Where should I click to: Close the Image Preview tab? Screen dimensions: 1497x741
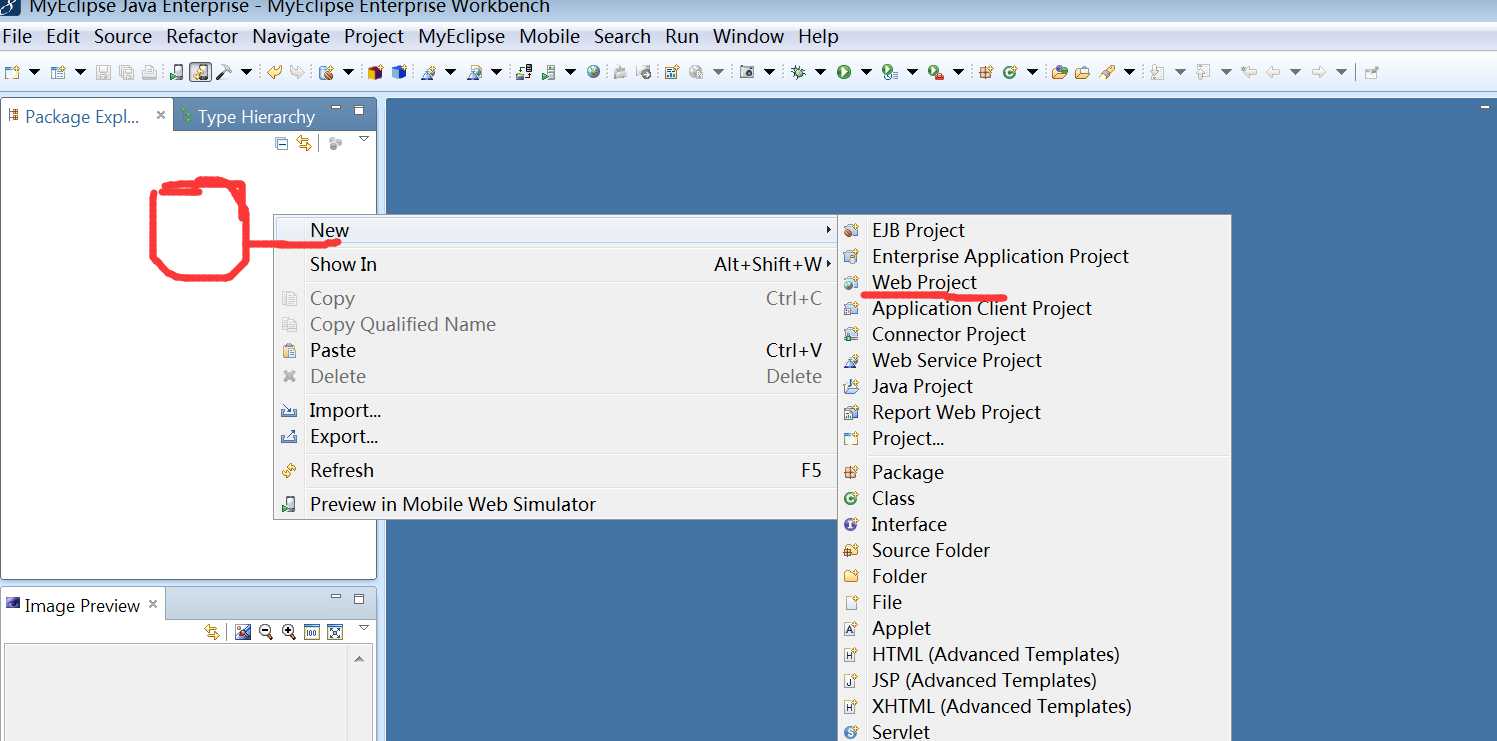click(153, 604)
